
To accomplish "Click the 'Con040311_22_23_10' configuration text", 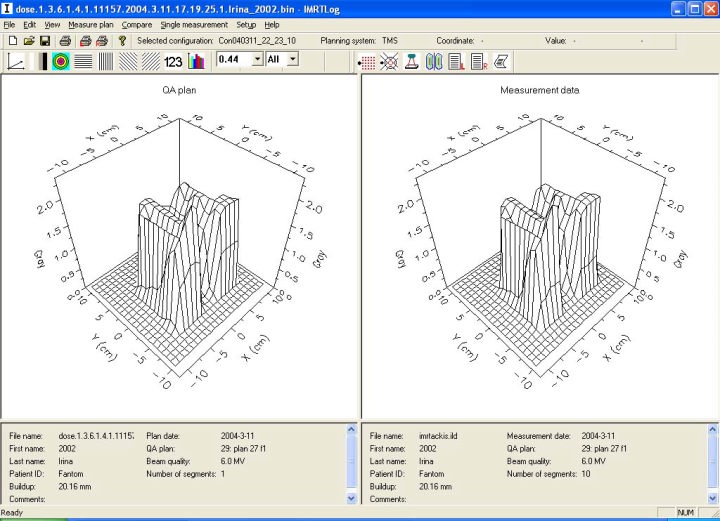I will tap(257, 41).
